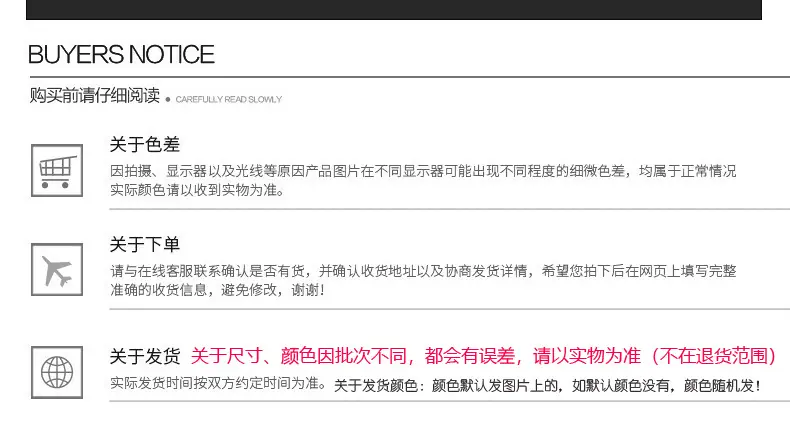
Task: Click the line starting 请与在线客服联系确认
Action: pyautogui.click(x=423, y=271)
